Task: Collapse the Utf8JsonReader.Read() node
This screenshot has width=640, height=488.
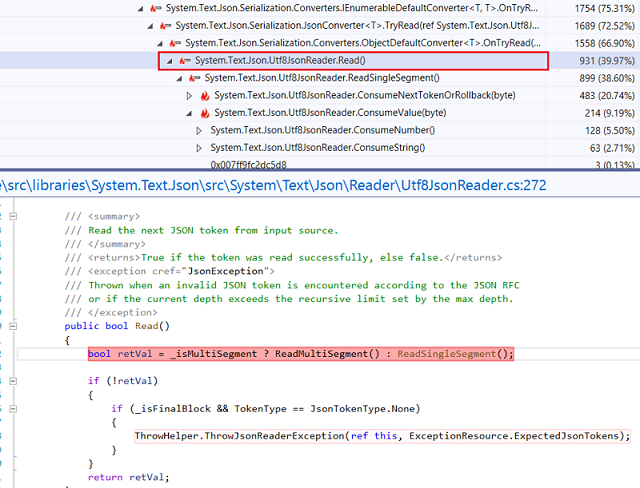Action: tap(169, 61)
